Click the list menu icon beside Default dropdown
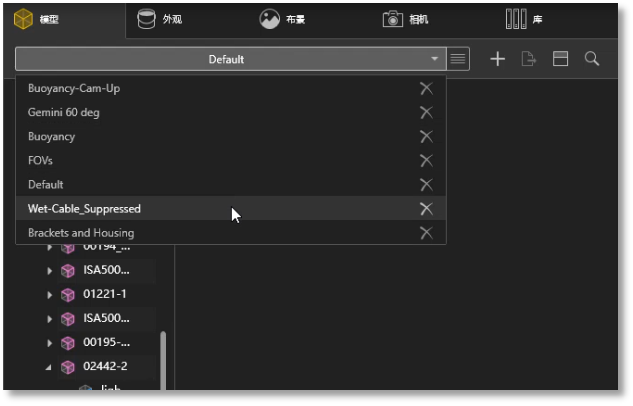The width and height of the screenshot is (633, 406). click(x=458, y=59)
